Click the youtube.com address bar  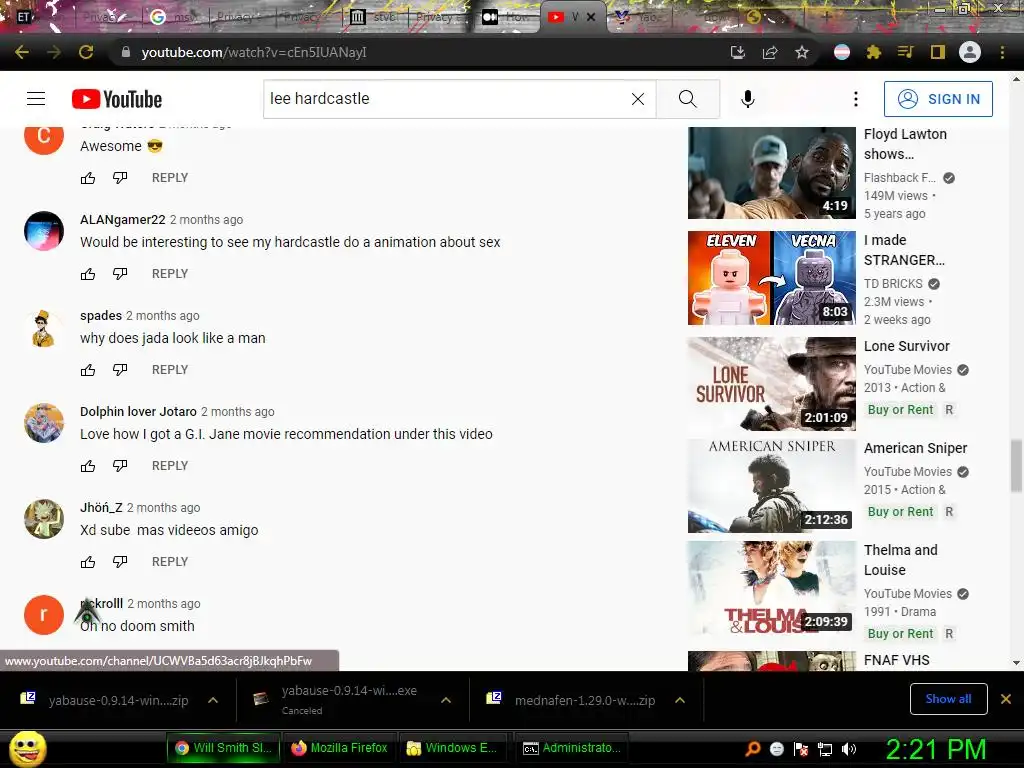click(x=418, y=52)
